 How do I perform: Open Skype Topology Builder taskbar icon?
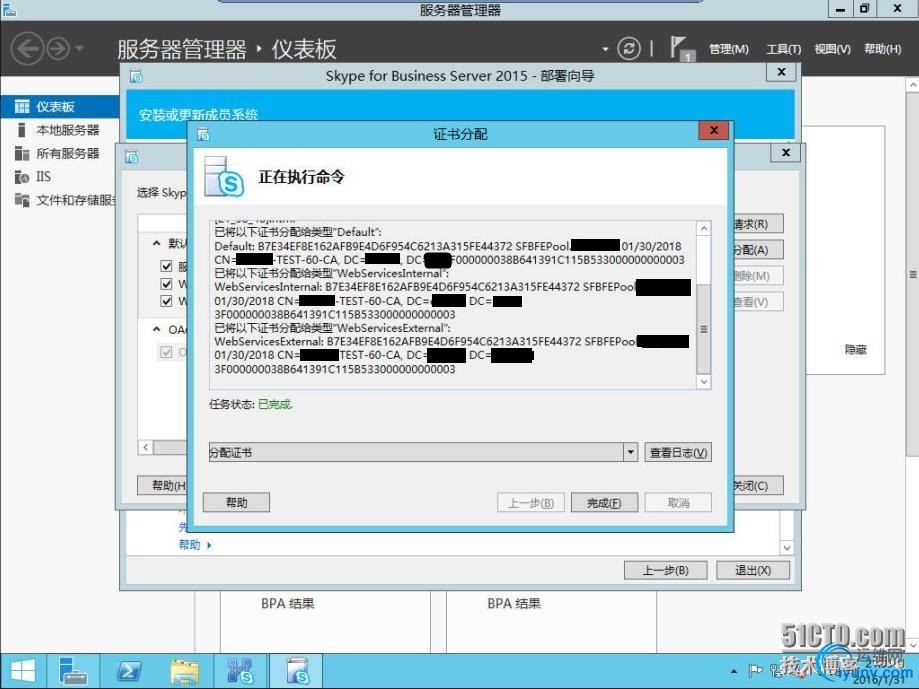(241, 671)
